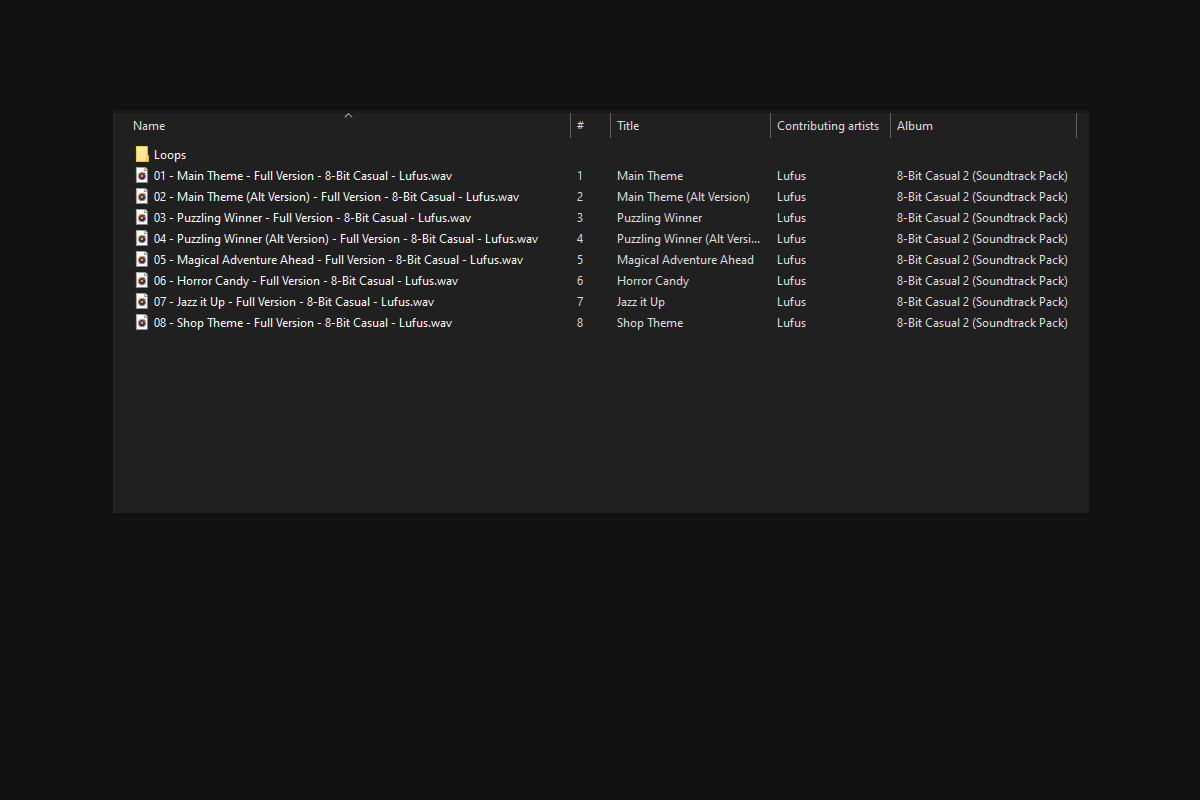This screenshot has width=1200, height=800.
Task: Click the audio file icon for 01 - Main Theme
Action: coord(142,176)
